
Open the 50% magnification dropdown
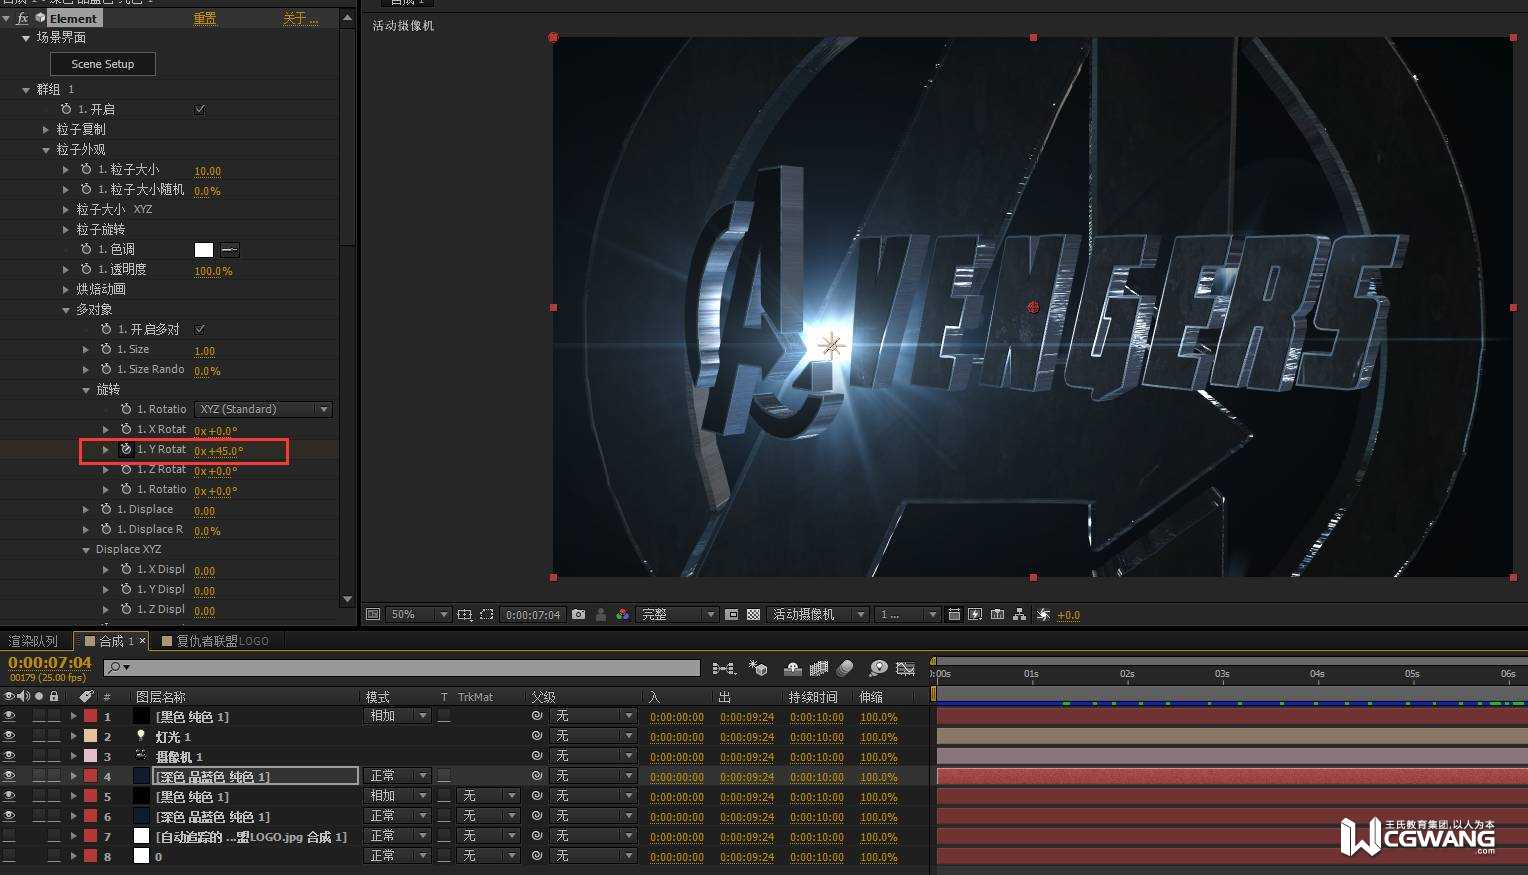point(418,614)
